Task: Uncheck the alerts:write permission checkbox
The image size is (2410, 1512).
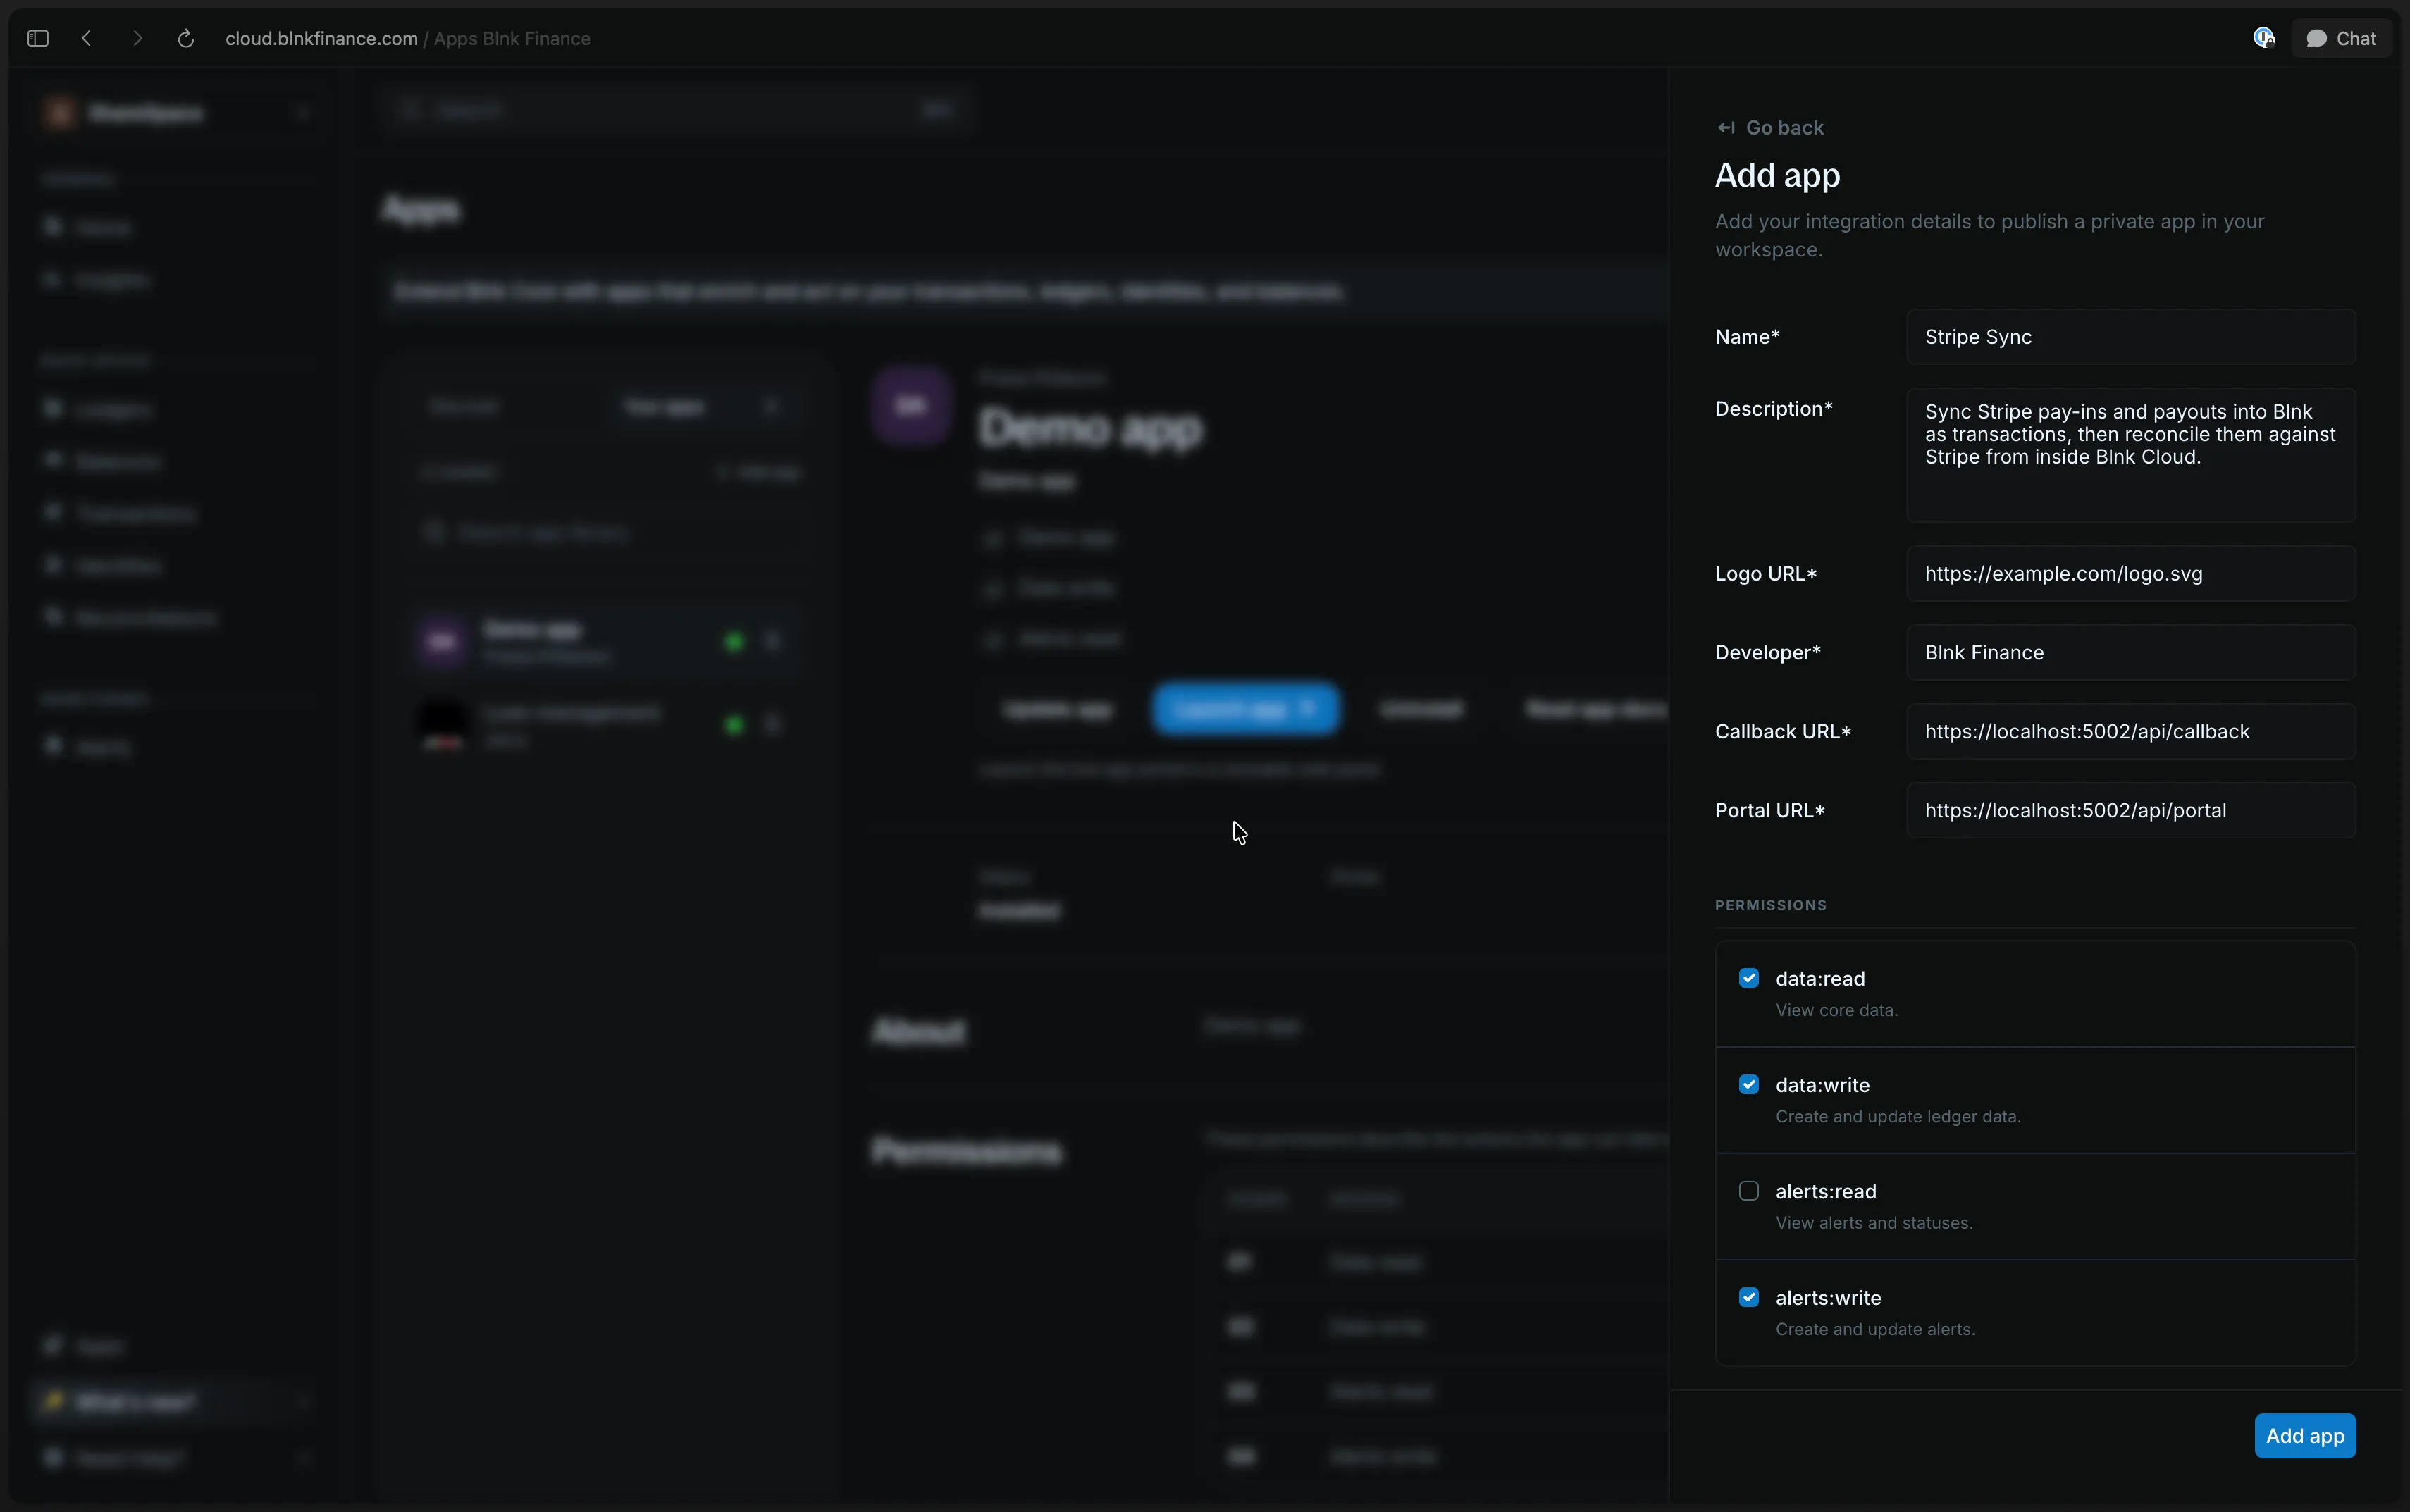Action: 1749,1298
